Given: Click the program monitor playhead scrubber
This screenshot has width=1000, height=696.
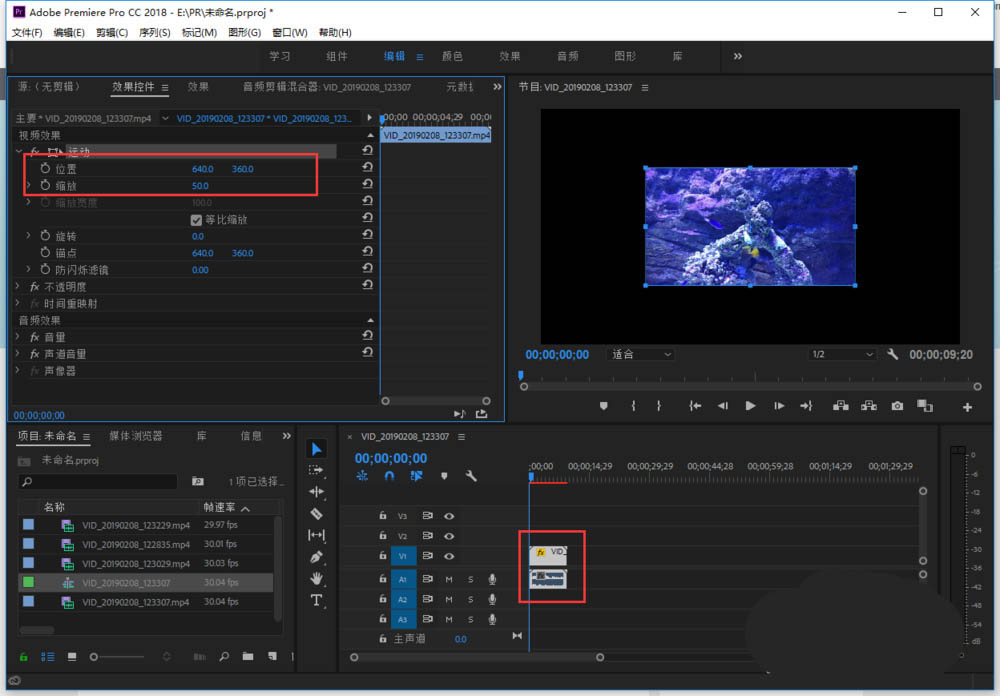Looking at the screenshot, I should [521, 375].
